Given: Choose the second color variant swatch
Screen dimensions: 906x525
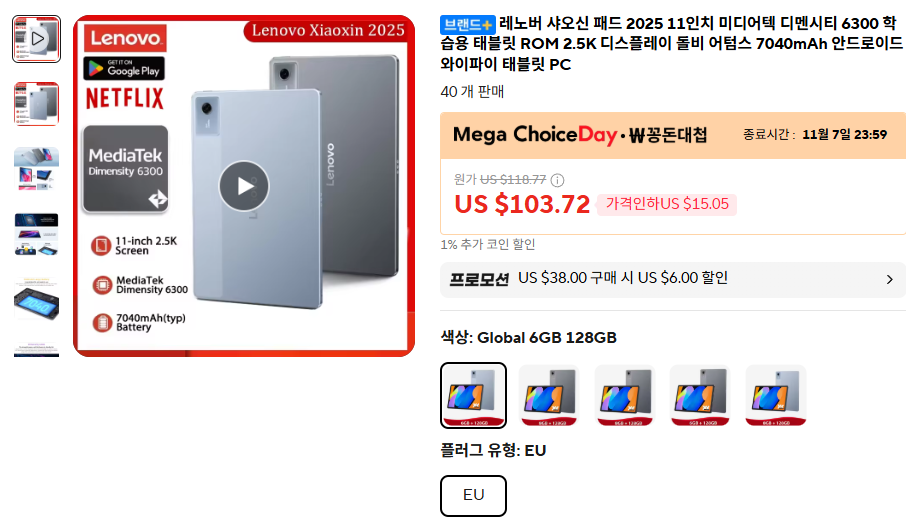Looking at the screenshot, I should tap(549, 396).
